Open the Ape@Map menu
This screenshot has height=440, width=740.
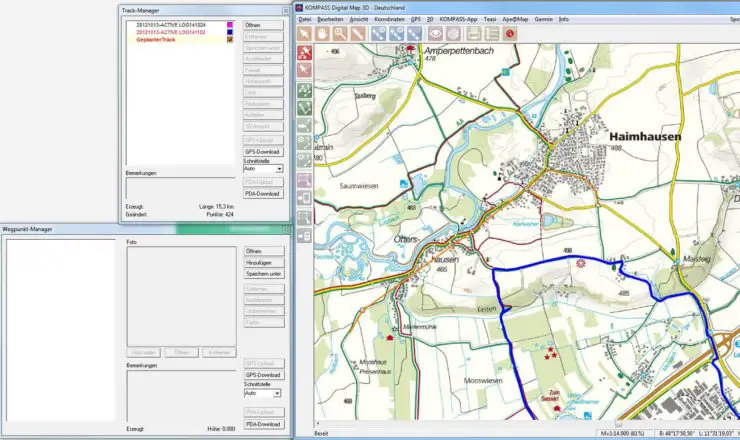click(515, 19)
